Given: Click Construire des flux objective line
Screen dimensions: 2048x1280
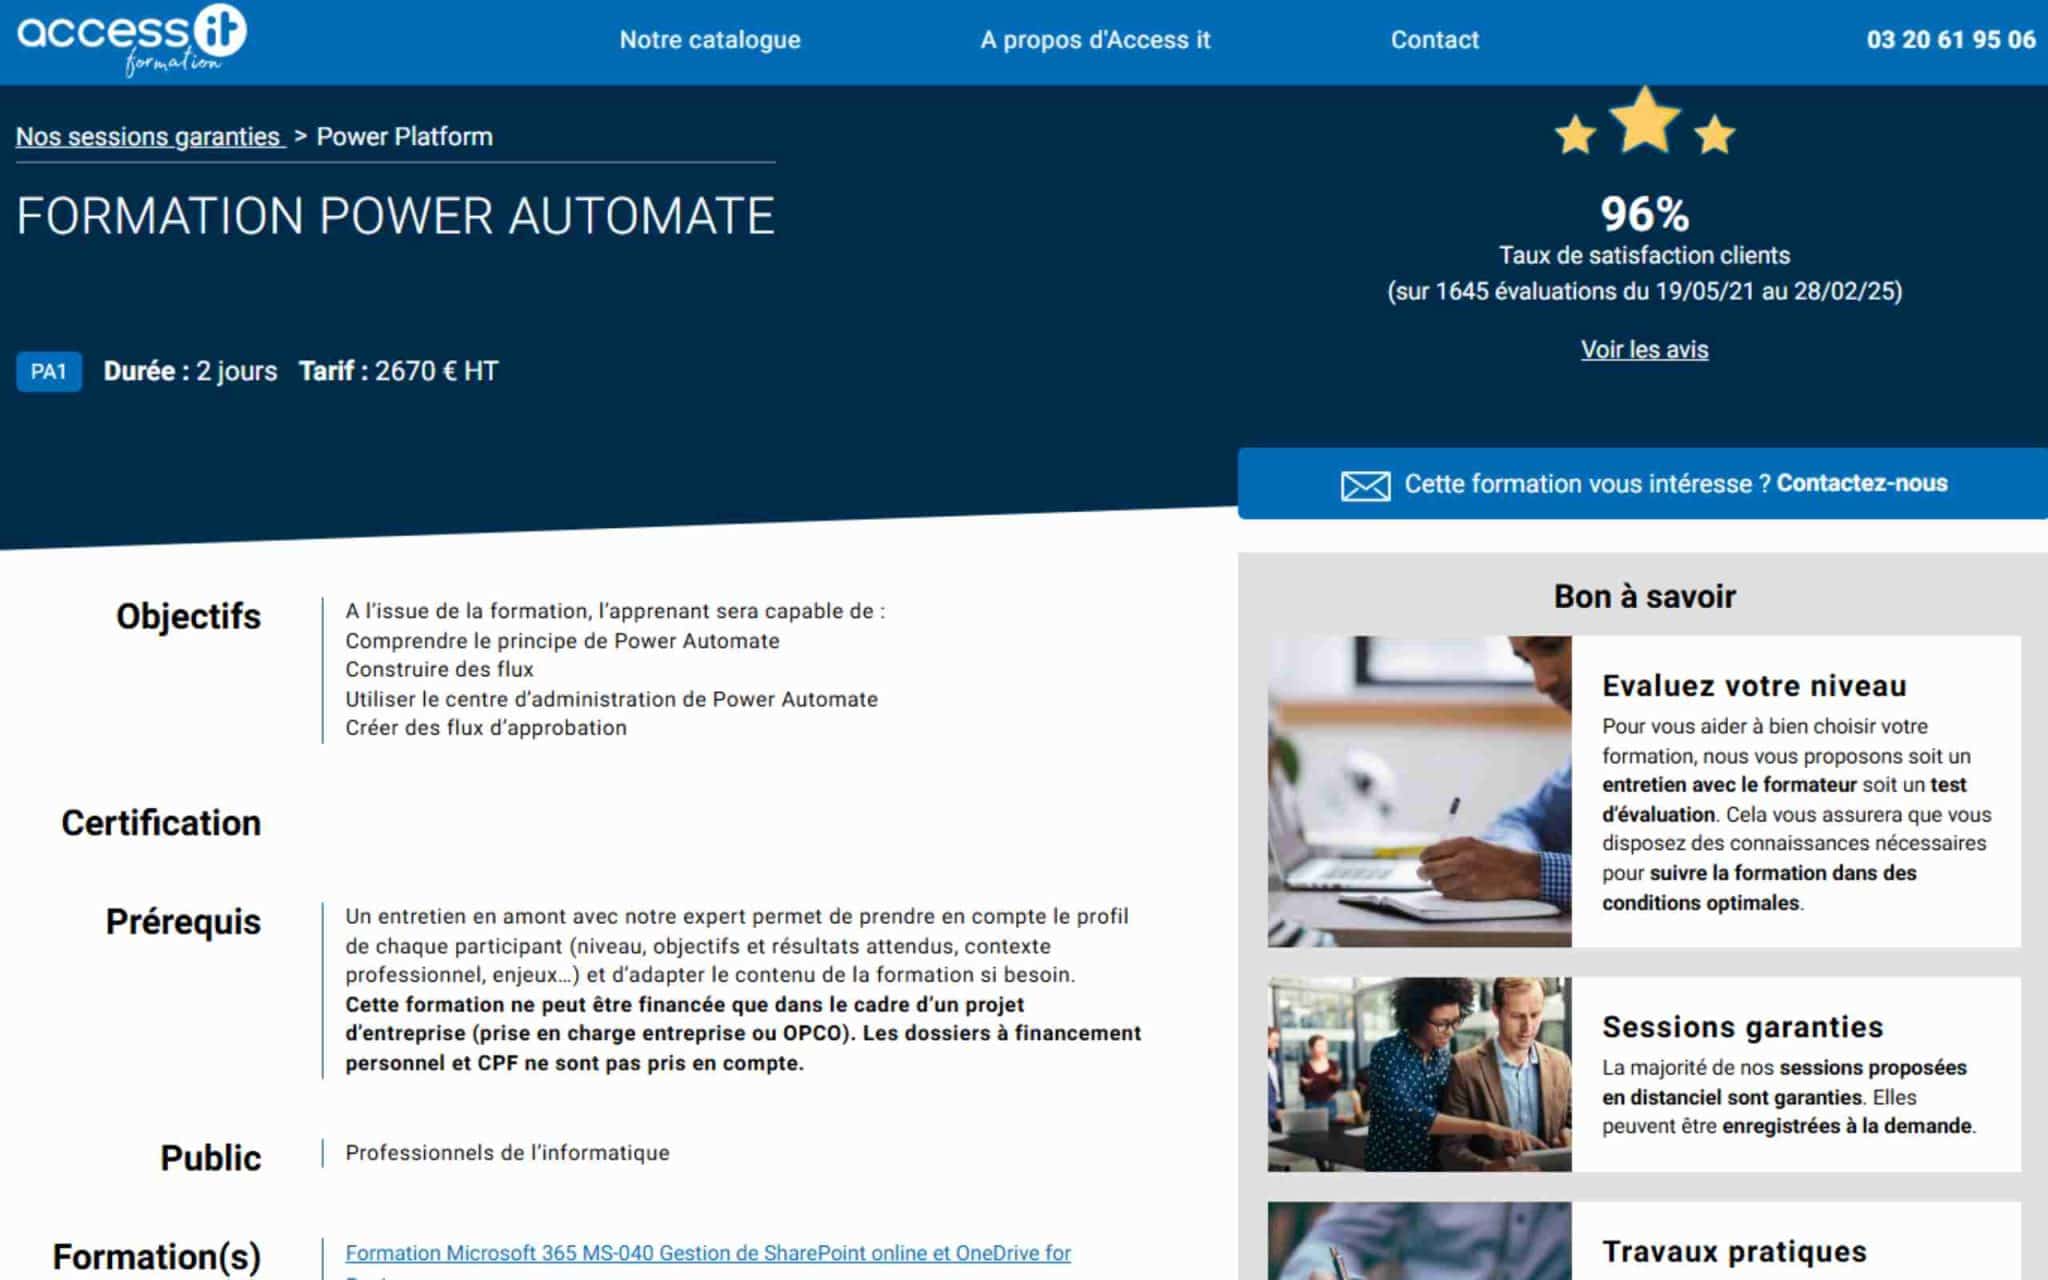Looking at the screenshot, I should 439,669.
